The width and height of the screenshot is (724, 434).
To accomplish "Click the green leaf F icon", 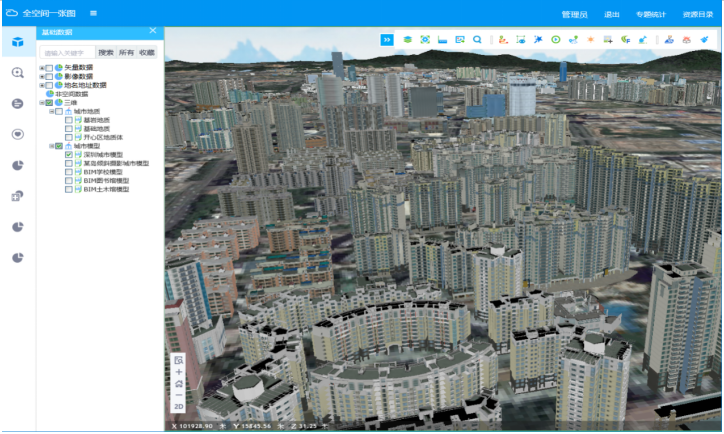I will click(x=625, y=40).
